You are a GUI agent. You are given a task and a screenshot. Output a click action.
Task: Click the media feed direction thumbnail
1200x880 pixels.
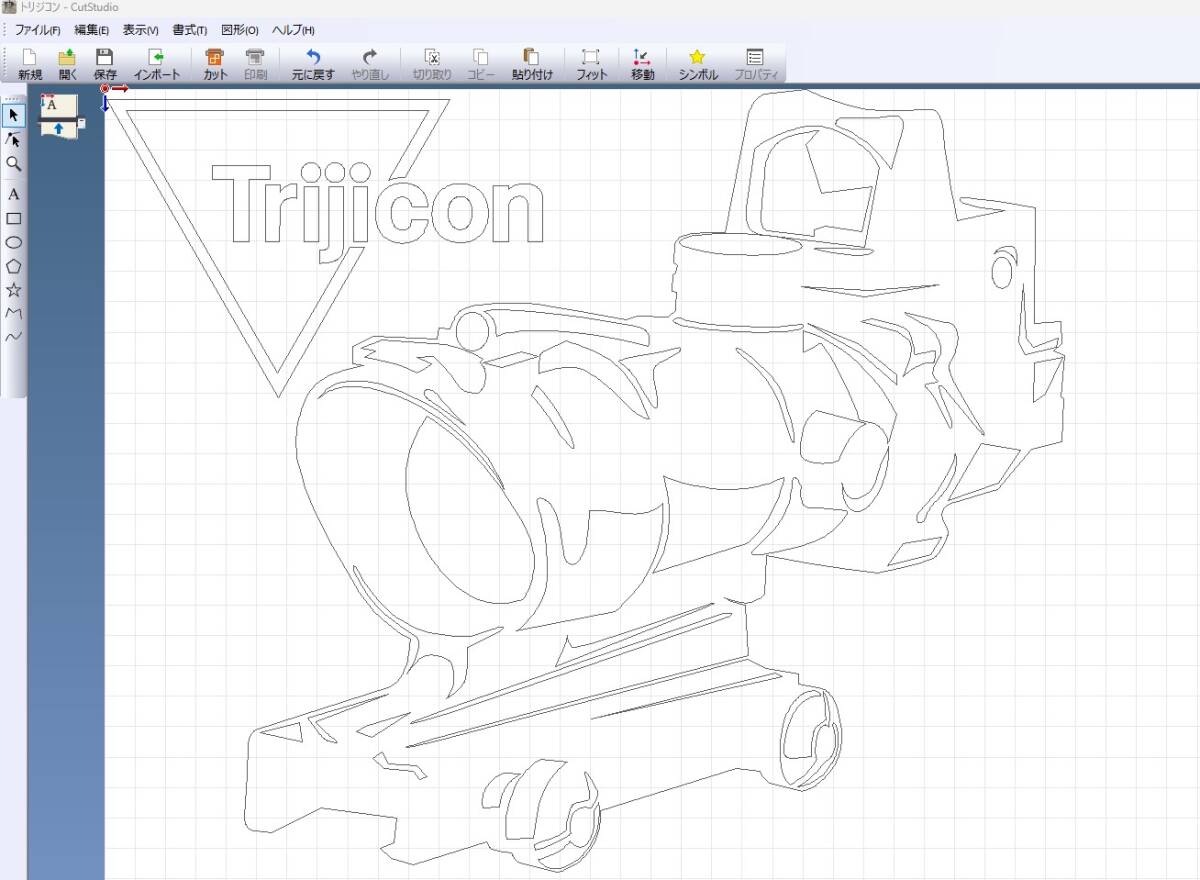click(x=60, y=115)
